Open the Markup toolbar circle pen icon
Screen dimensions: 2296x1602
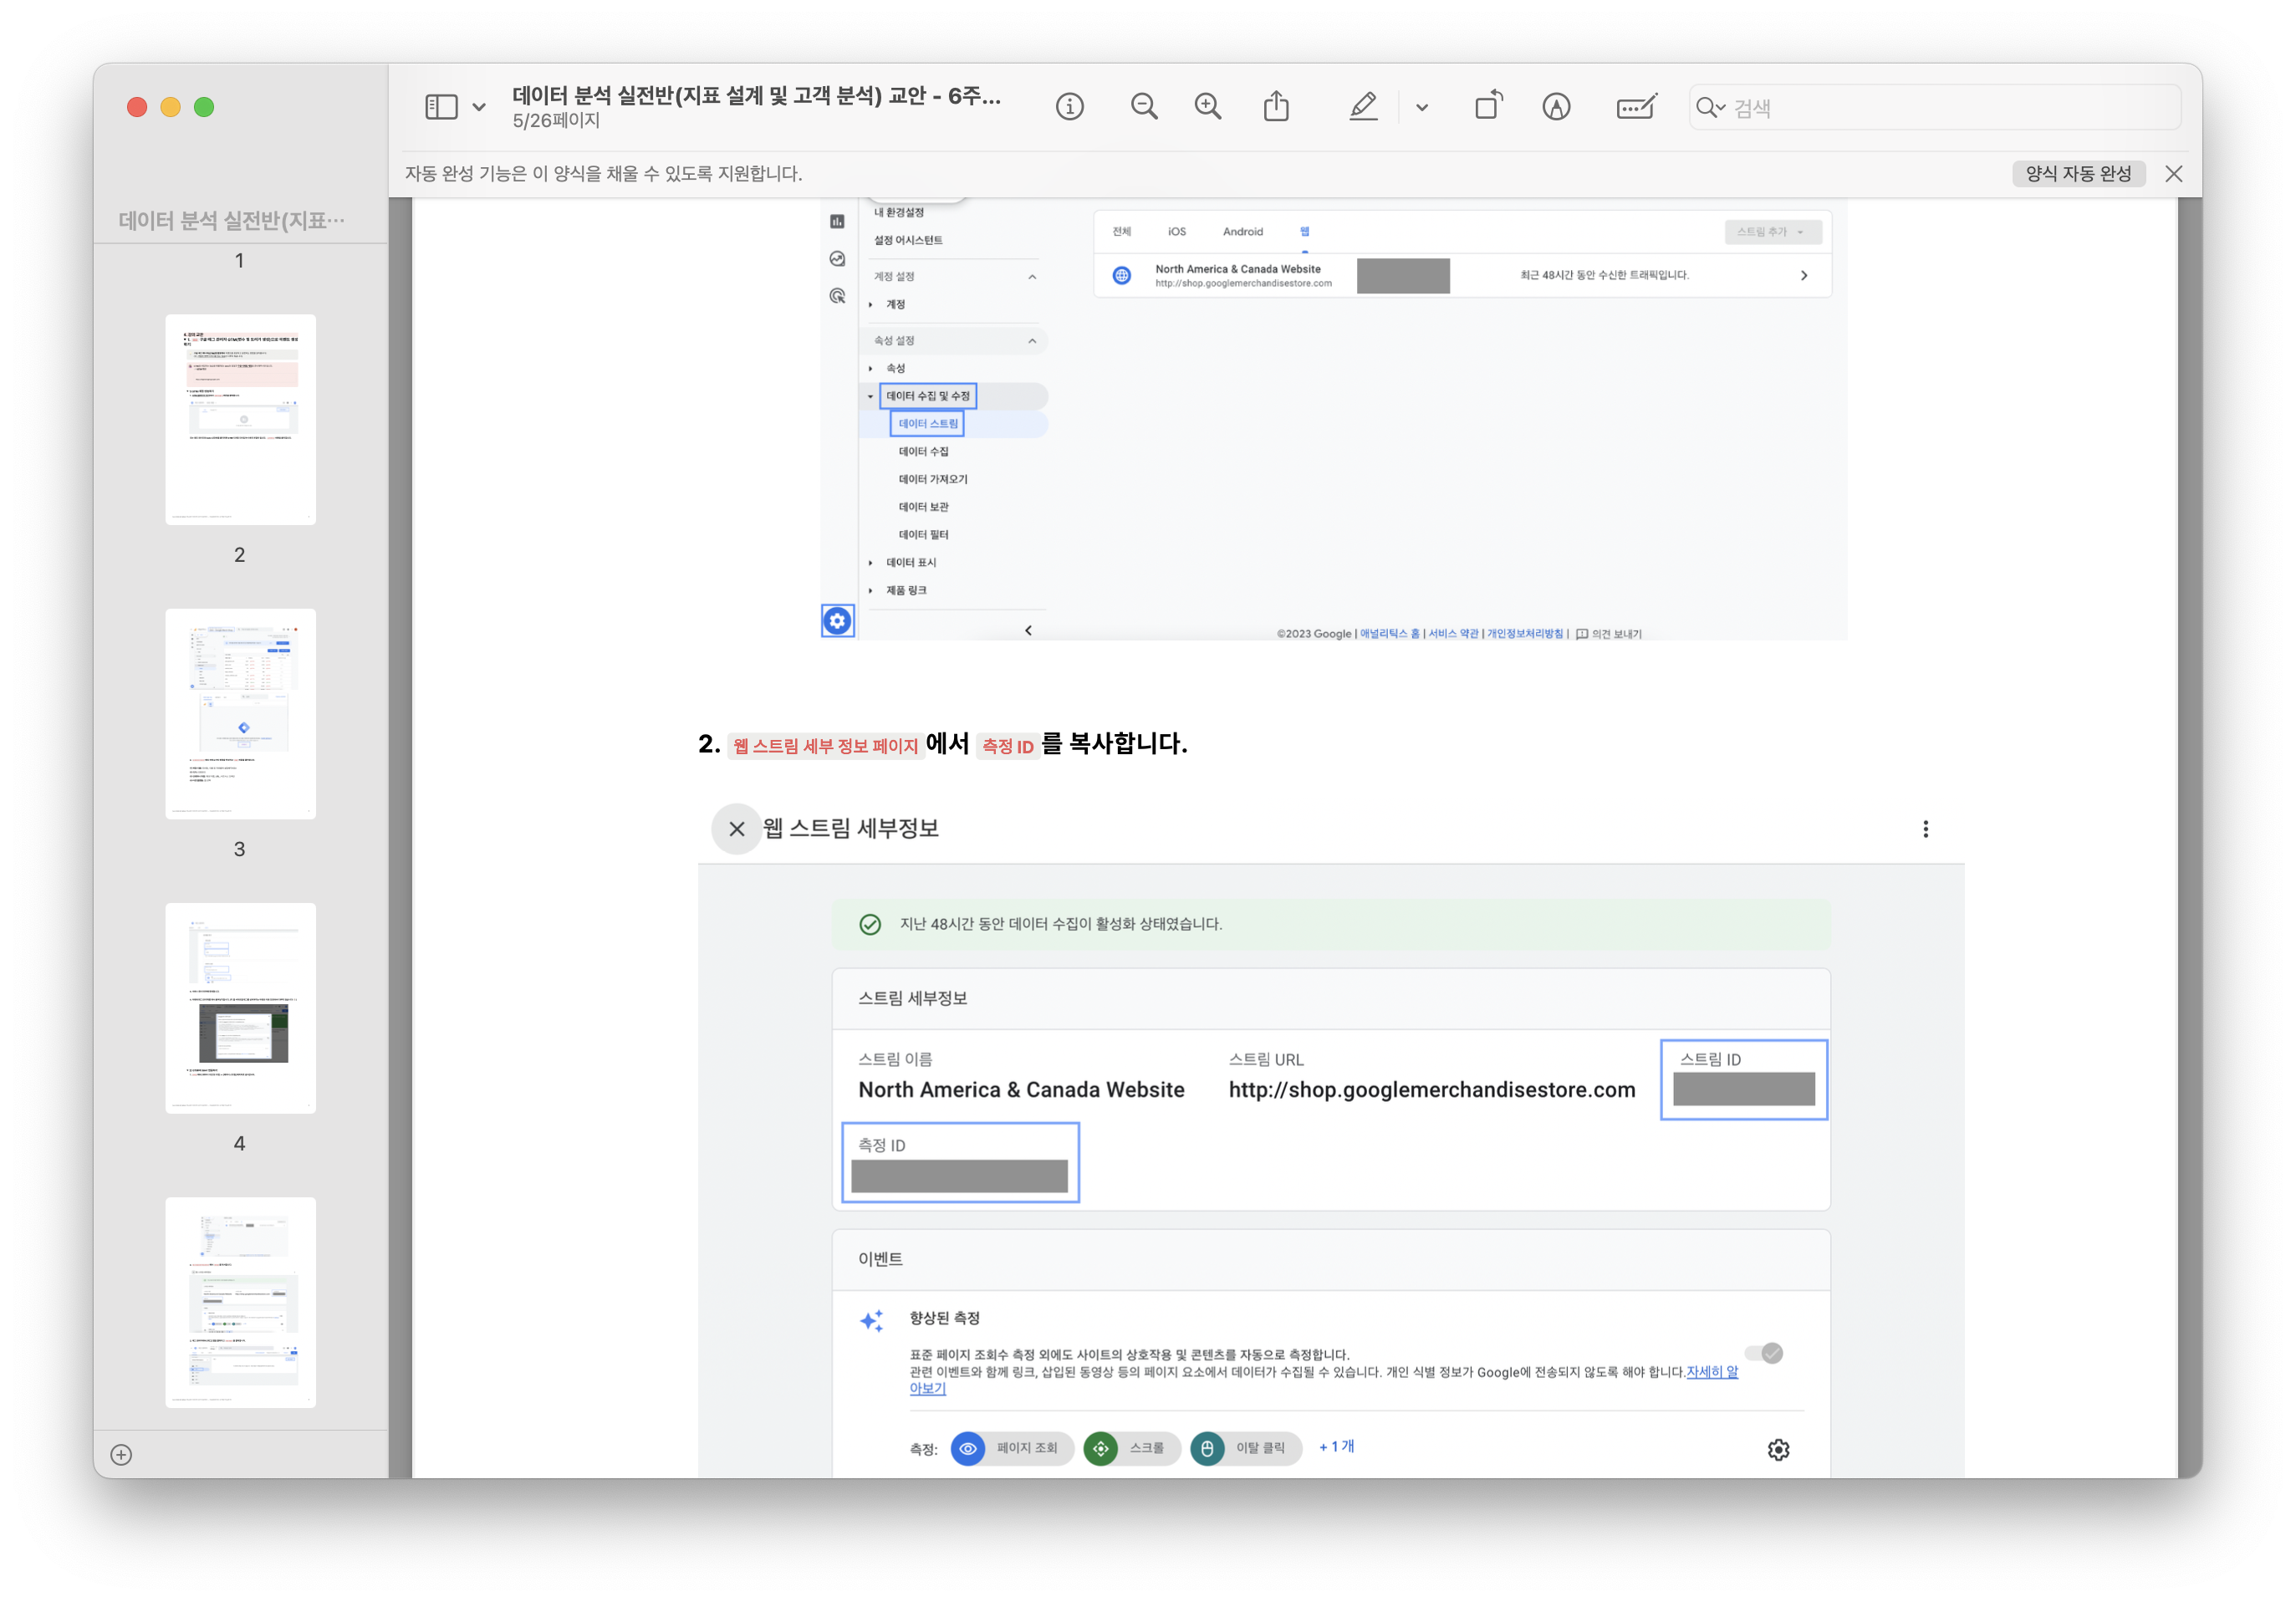(1556, 107)
